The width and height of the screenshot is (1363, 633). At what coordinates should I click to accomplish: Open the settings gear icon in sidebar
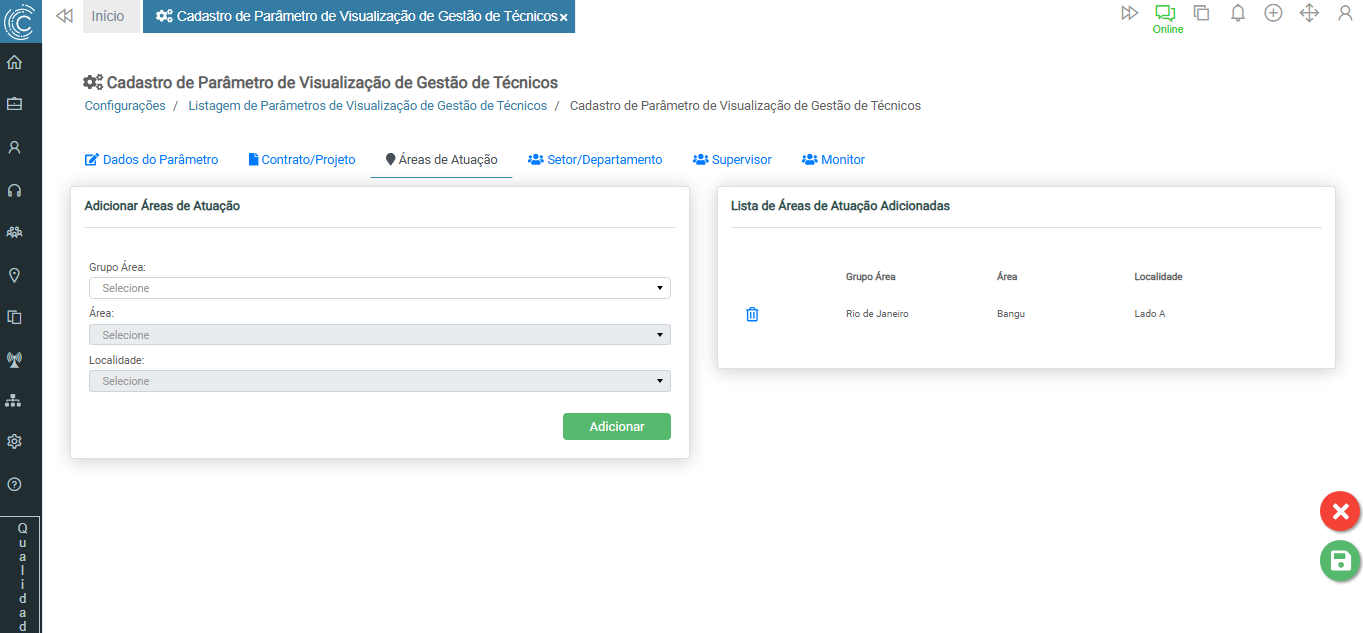(x=15, y=441)
